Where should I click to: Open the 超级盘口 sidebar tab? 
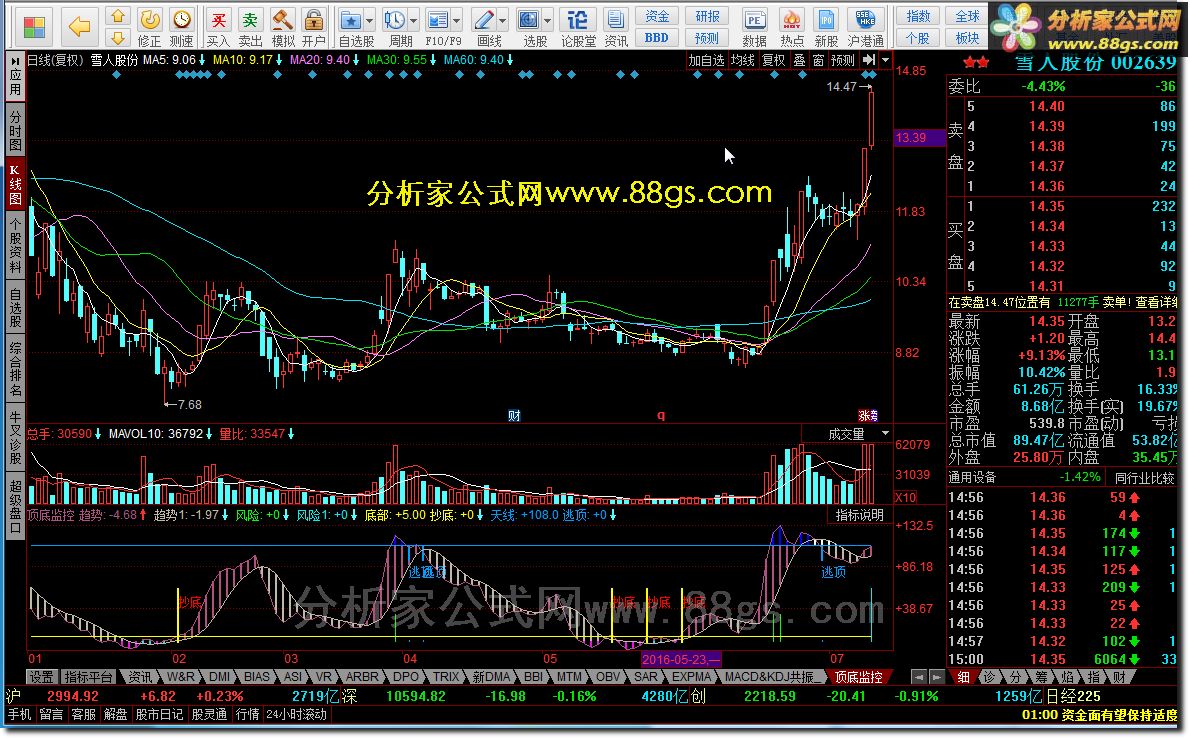tap(15, 506)
